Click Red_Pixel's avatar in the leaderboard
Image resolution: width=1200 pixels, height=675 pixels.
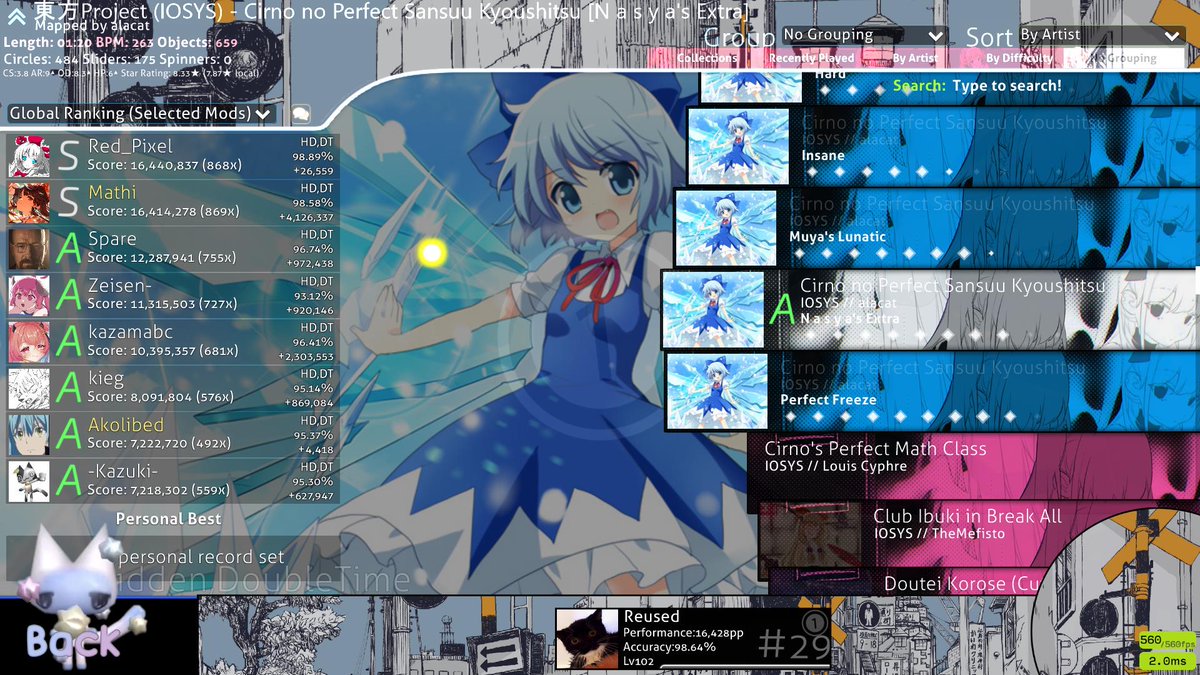tap(29, 157)
